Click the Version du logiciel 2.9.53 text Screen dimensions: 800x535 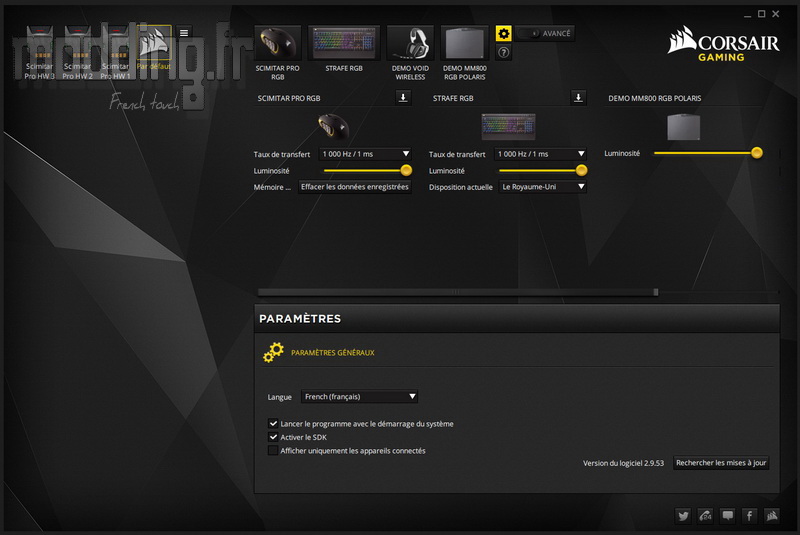point(623,463)
